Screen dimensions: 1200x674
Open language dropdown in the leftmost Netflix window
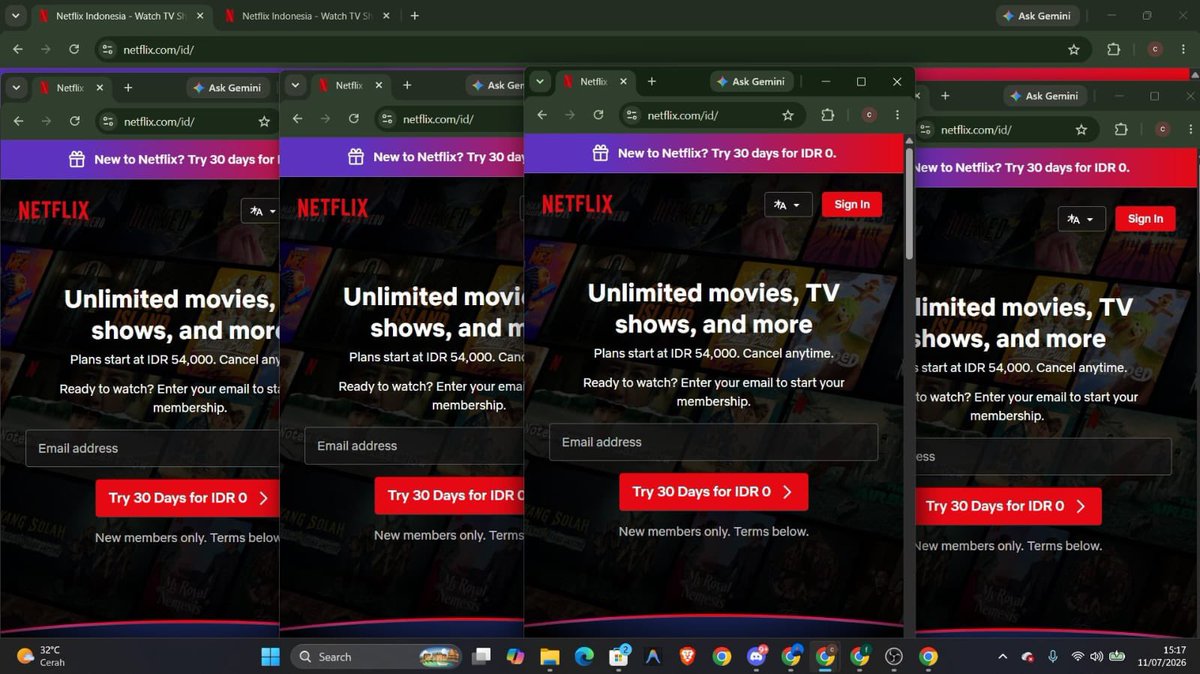(262, 211)
